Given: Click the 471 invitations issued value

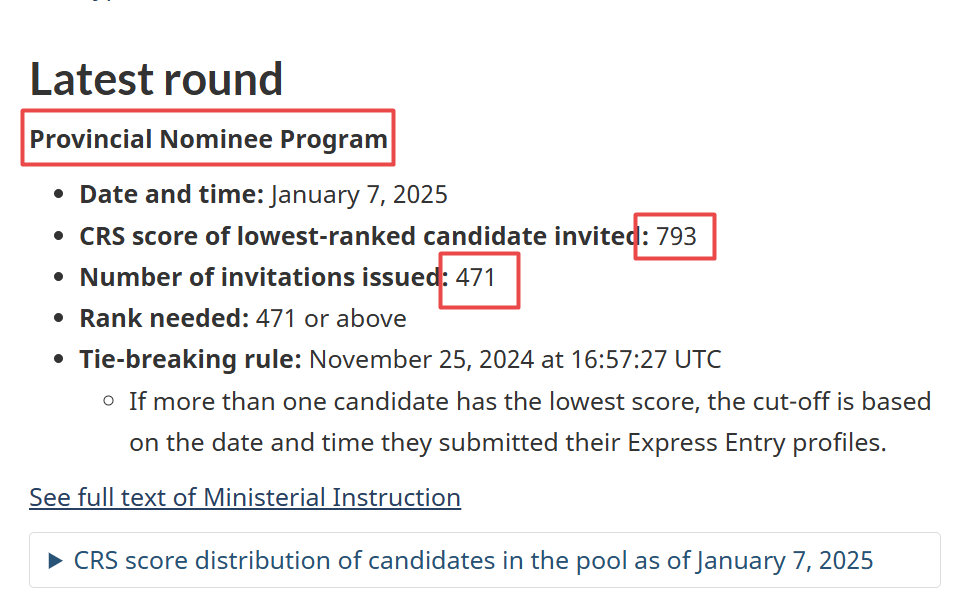Looking at the screenshot, I should 476,277.
